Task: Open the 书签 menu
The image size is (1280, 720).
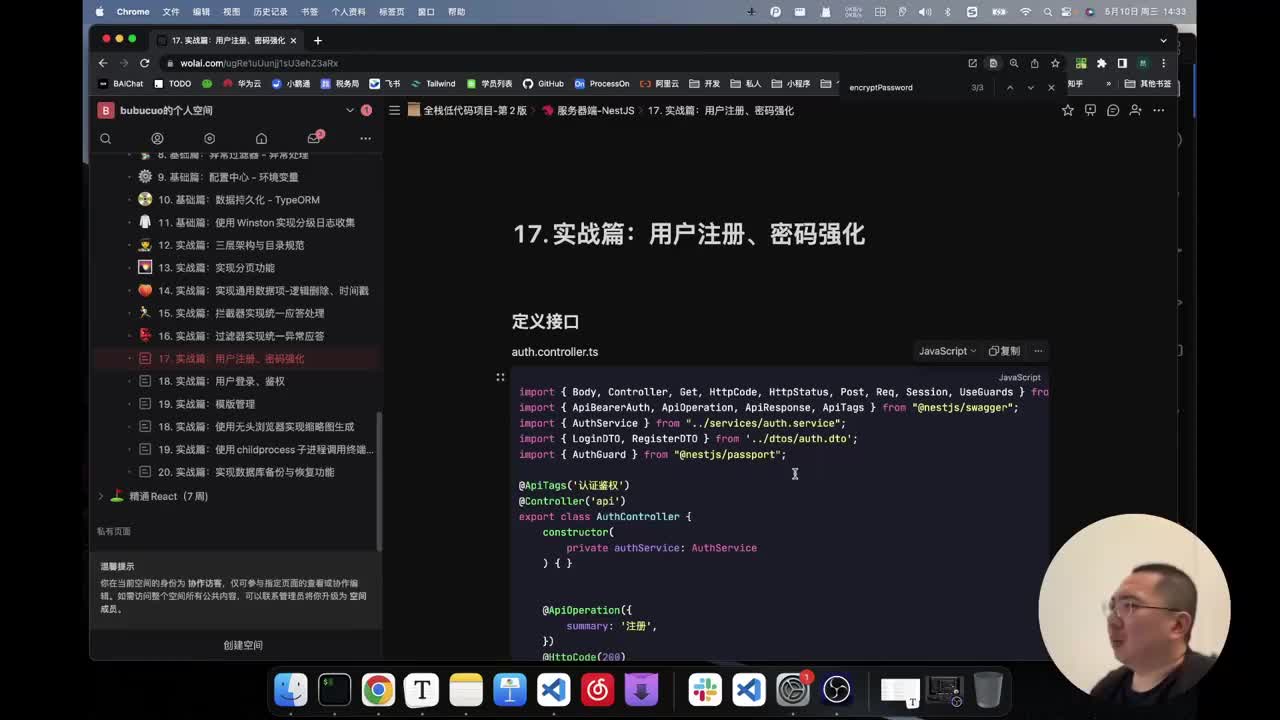Action: 309,12
